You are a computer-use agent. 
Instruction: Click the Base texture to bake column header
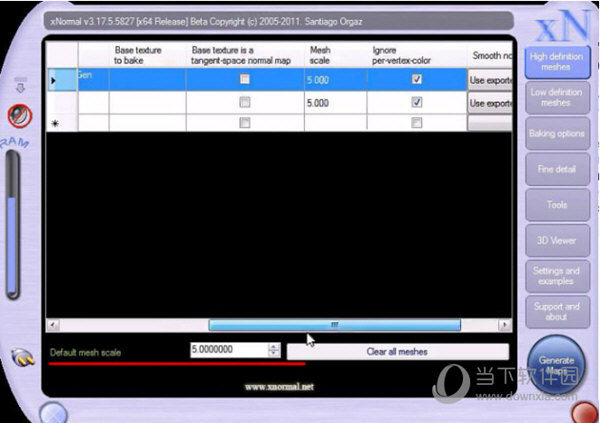click(147, 55)
